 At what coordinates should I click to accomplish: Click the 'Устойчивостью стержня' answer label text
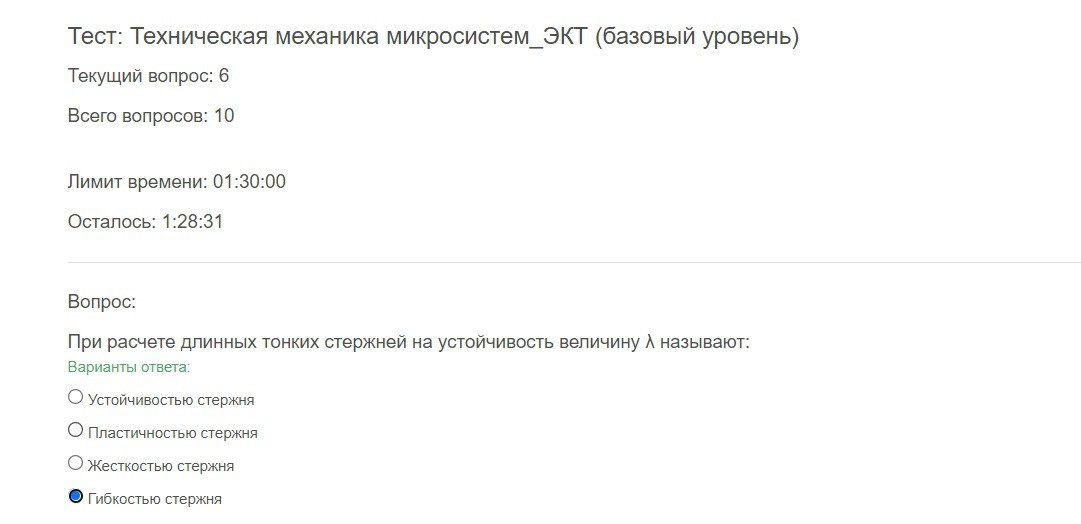[x=171, y=400]
